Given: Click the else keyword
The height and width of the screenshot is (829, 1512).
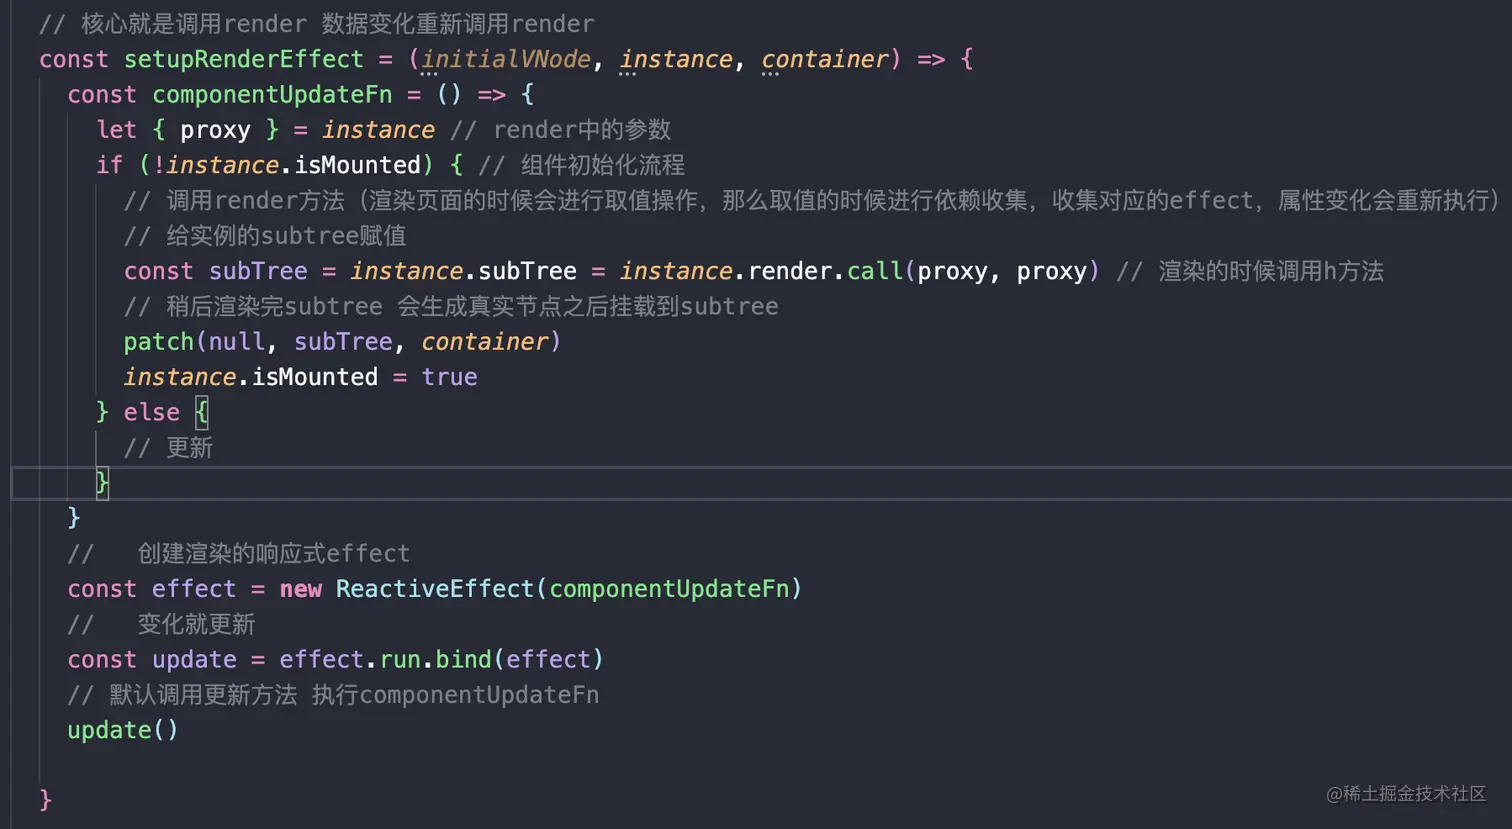Looking at the screenshot, I should point(152,412).
